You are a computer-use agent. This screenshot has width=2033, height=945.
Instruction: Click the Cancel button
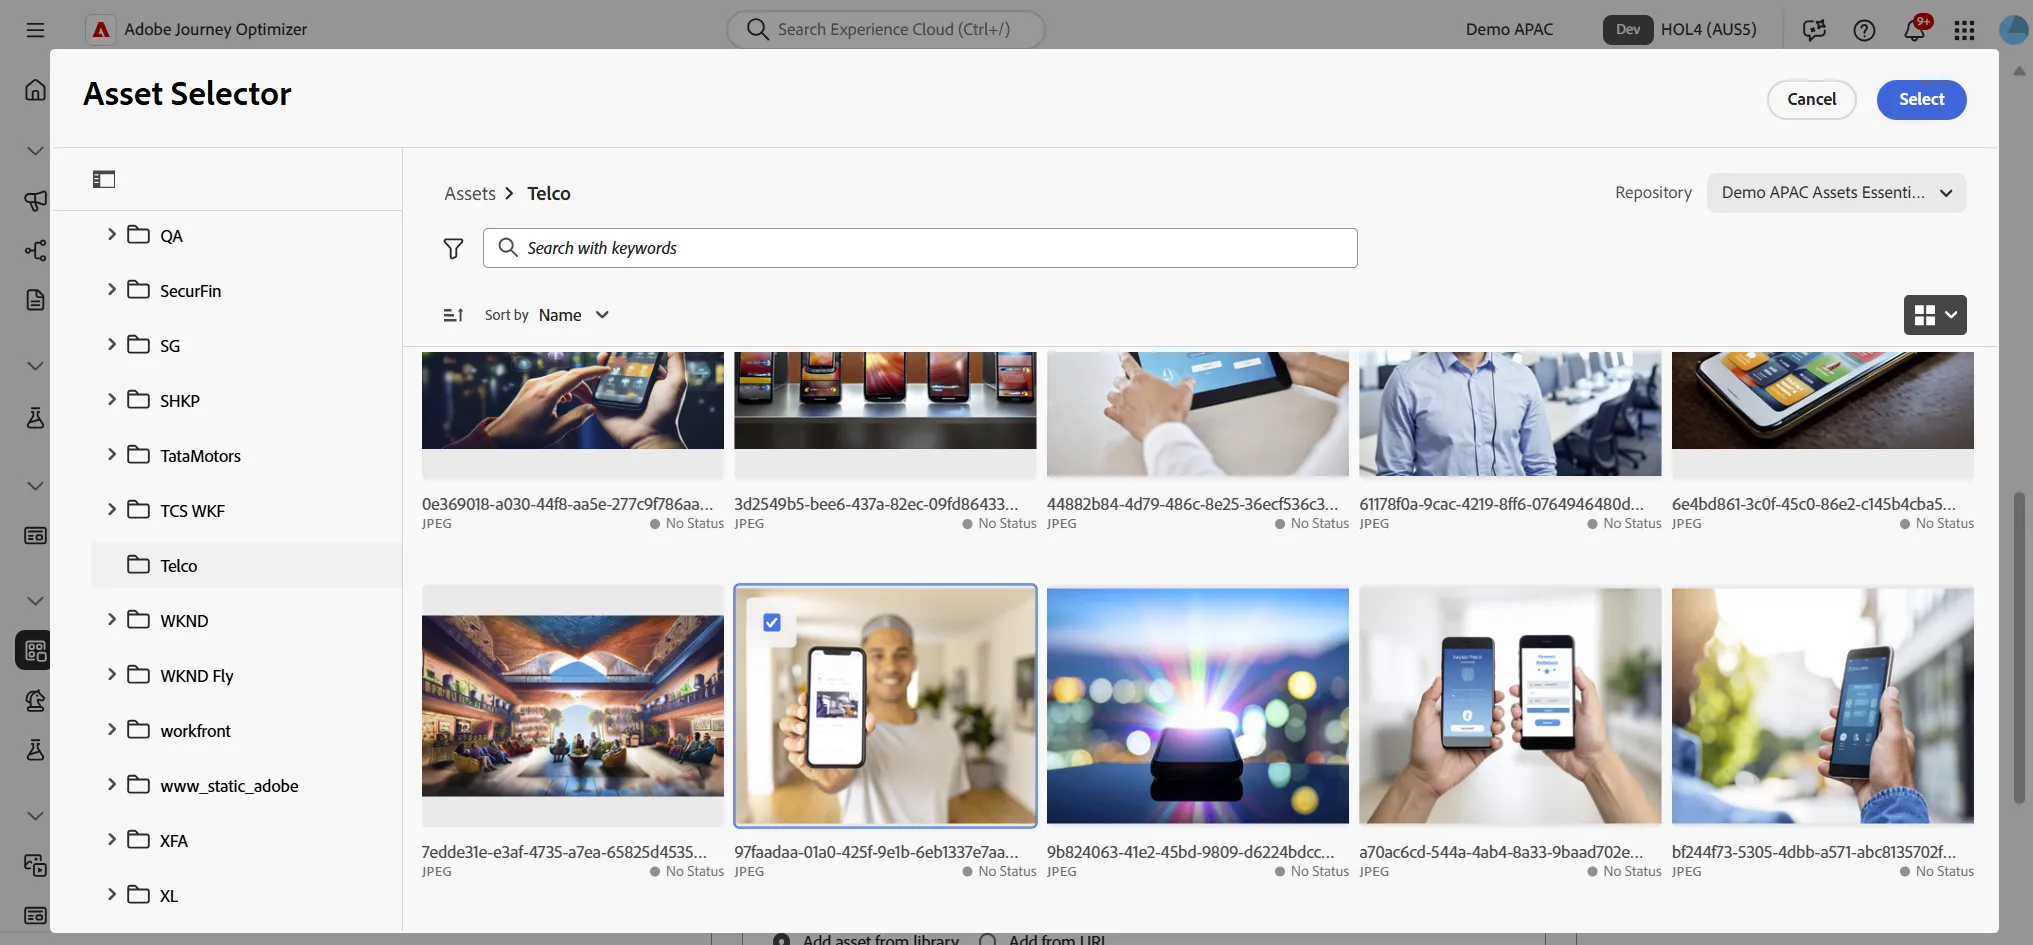point(1811,99)
